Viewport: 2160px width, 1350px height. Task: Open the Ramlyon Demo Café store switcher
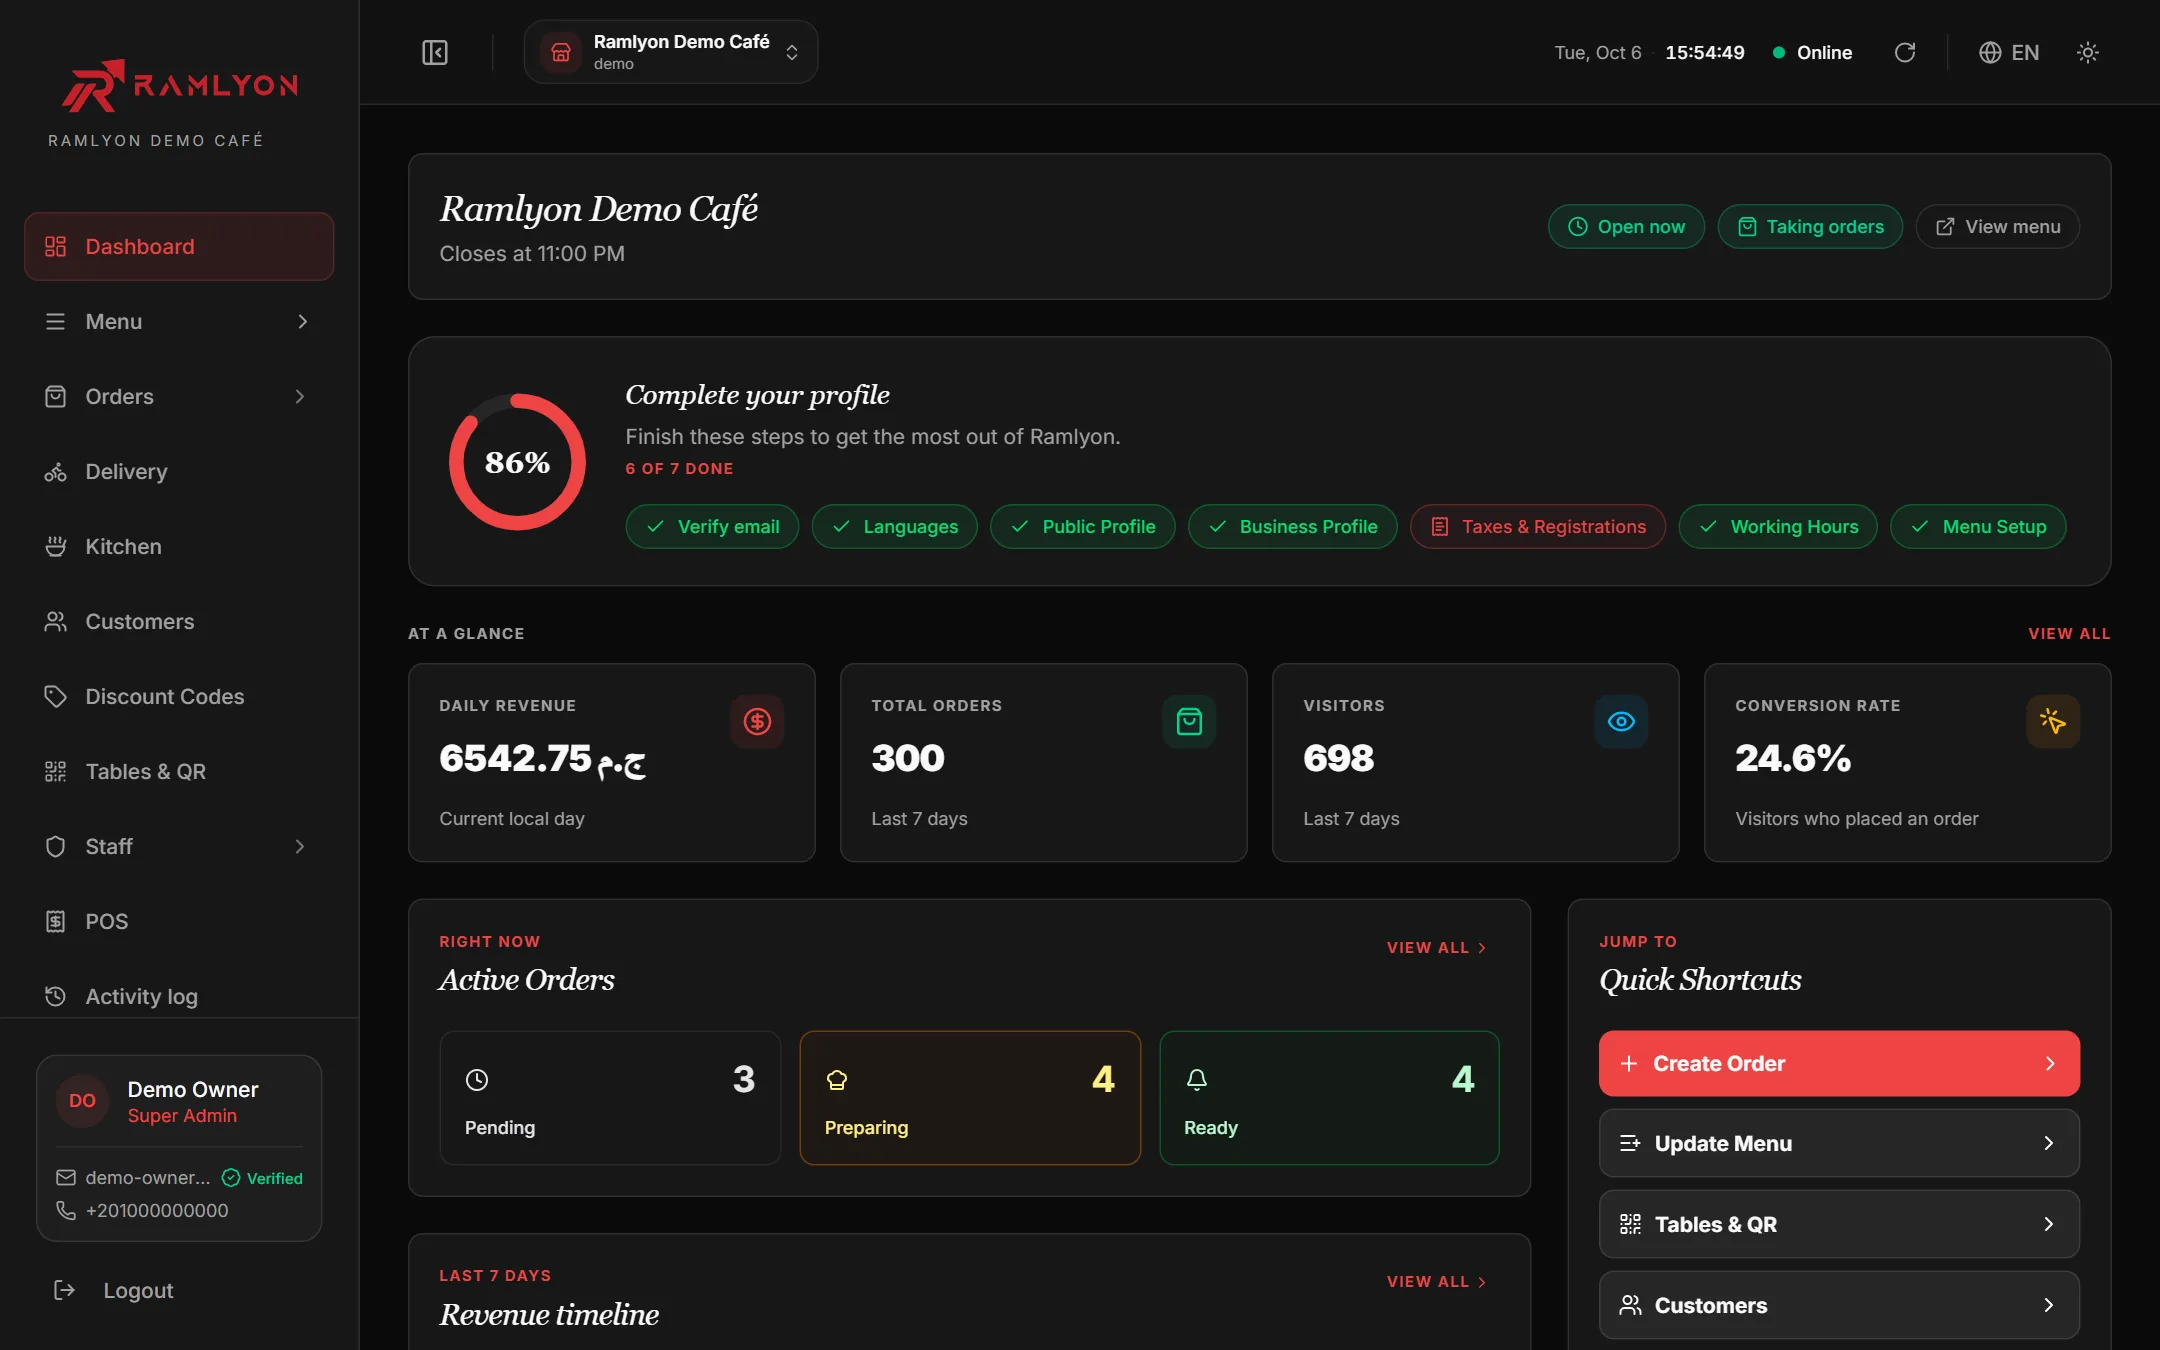(x=670, y=52)
